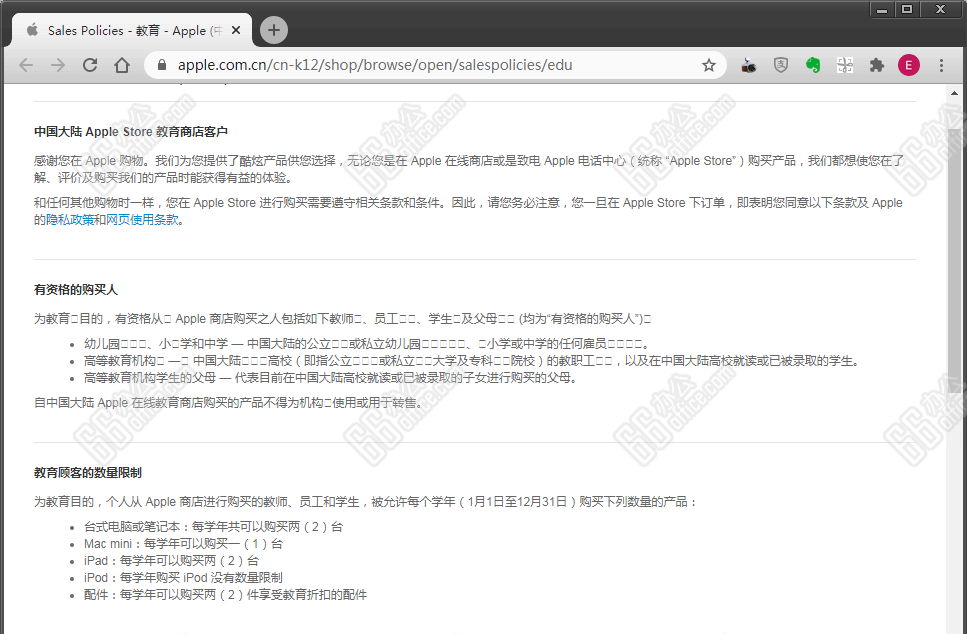This screenshot has height=634, width=967.
Task: Open the Evernote elephant extension
Action: click(x=813, y=65)
